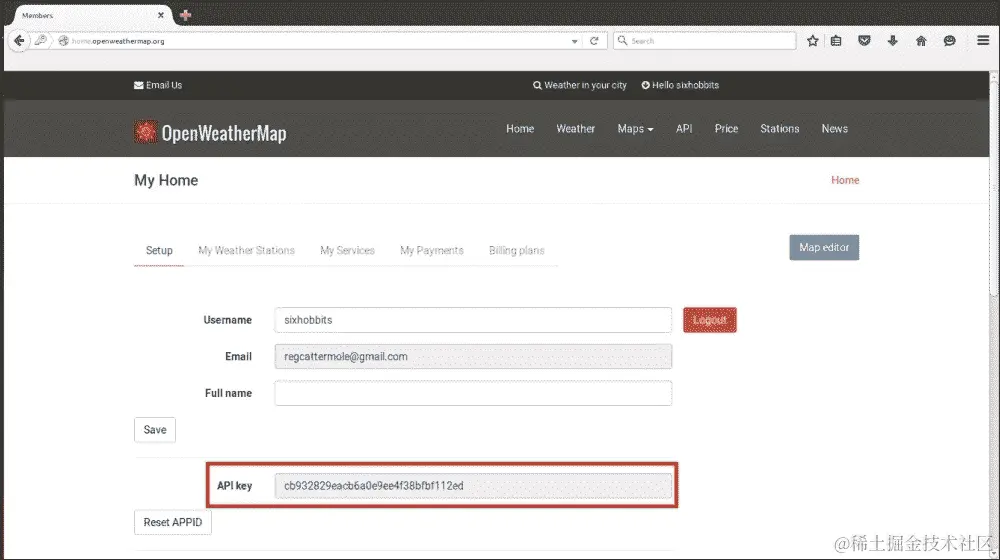Click the API key field
The height and width of the screenshot is (560, 1000).
click(x=473, y=486)
